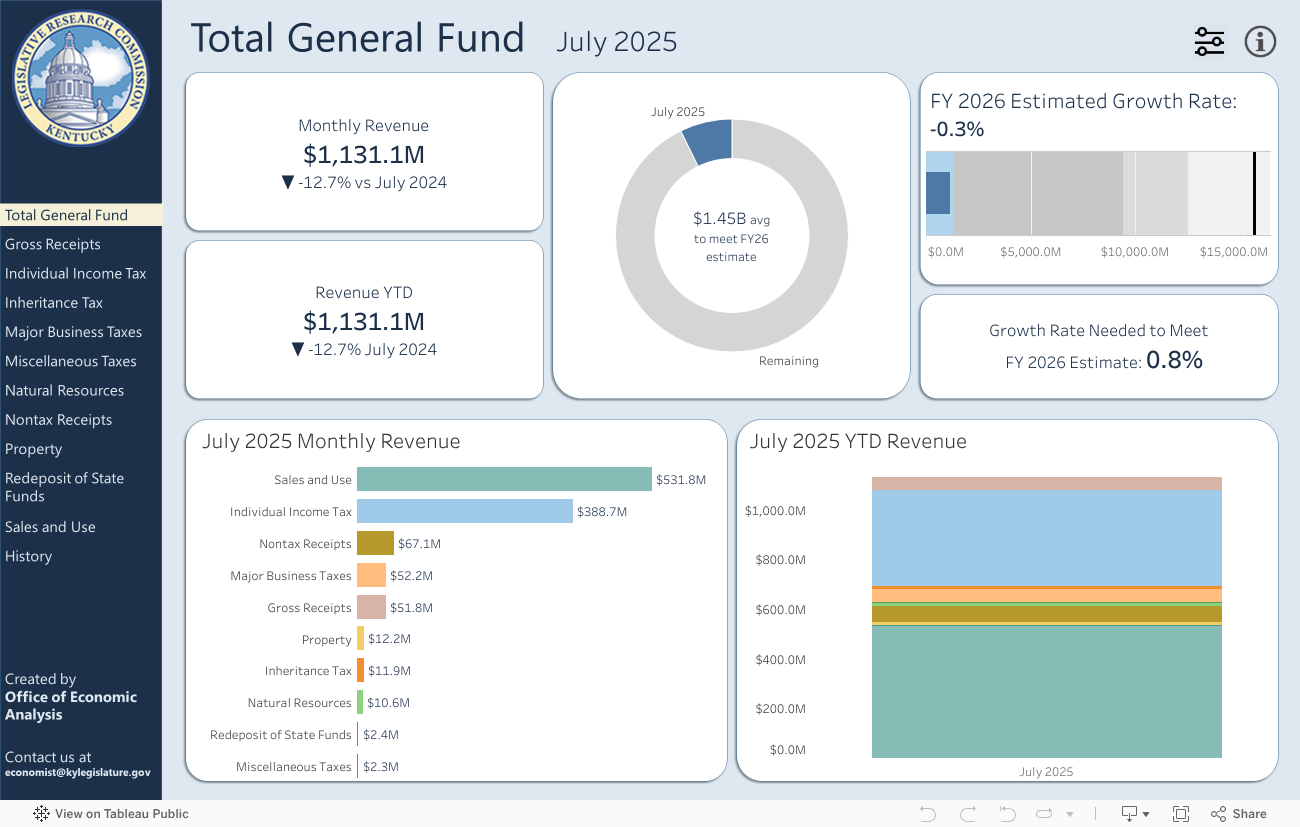
Task: Enter full screen mode
Action: point(1180,814)
